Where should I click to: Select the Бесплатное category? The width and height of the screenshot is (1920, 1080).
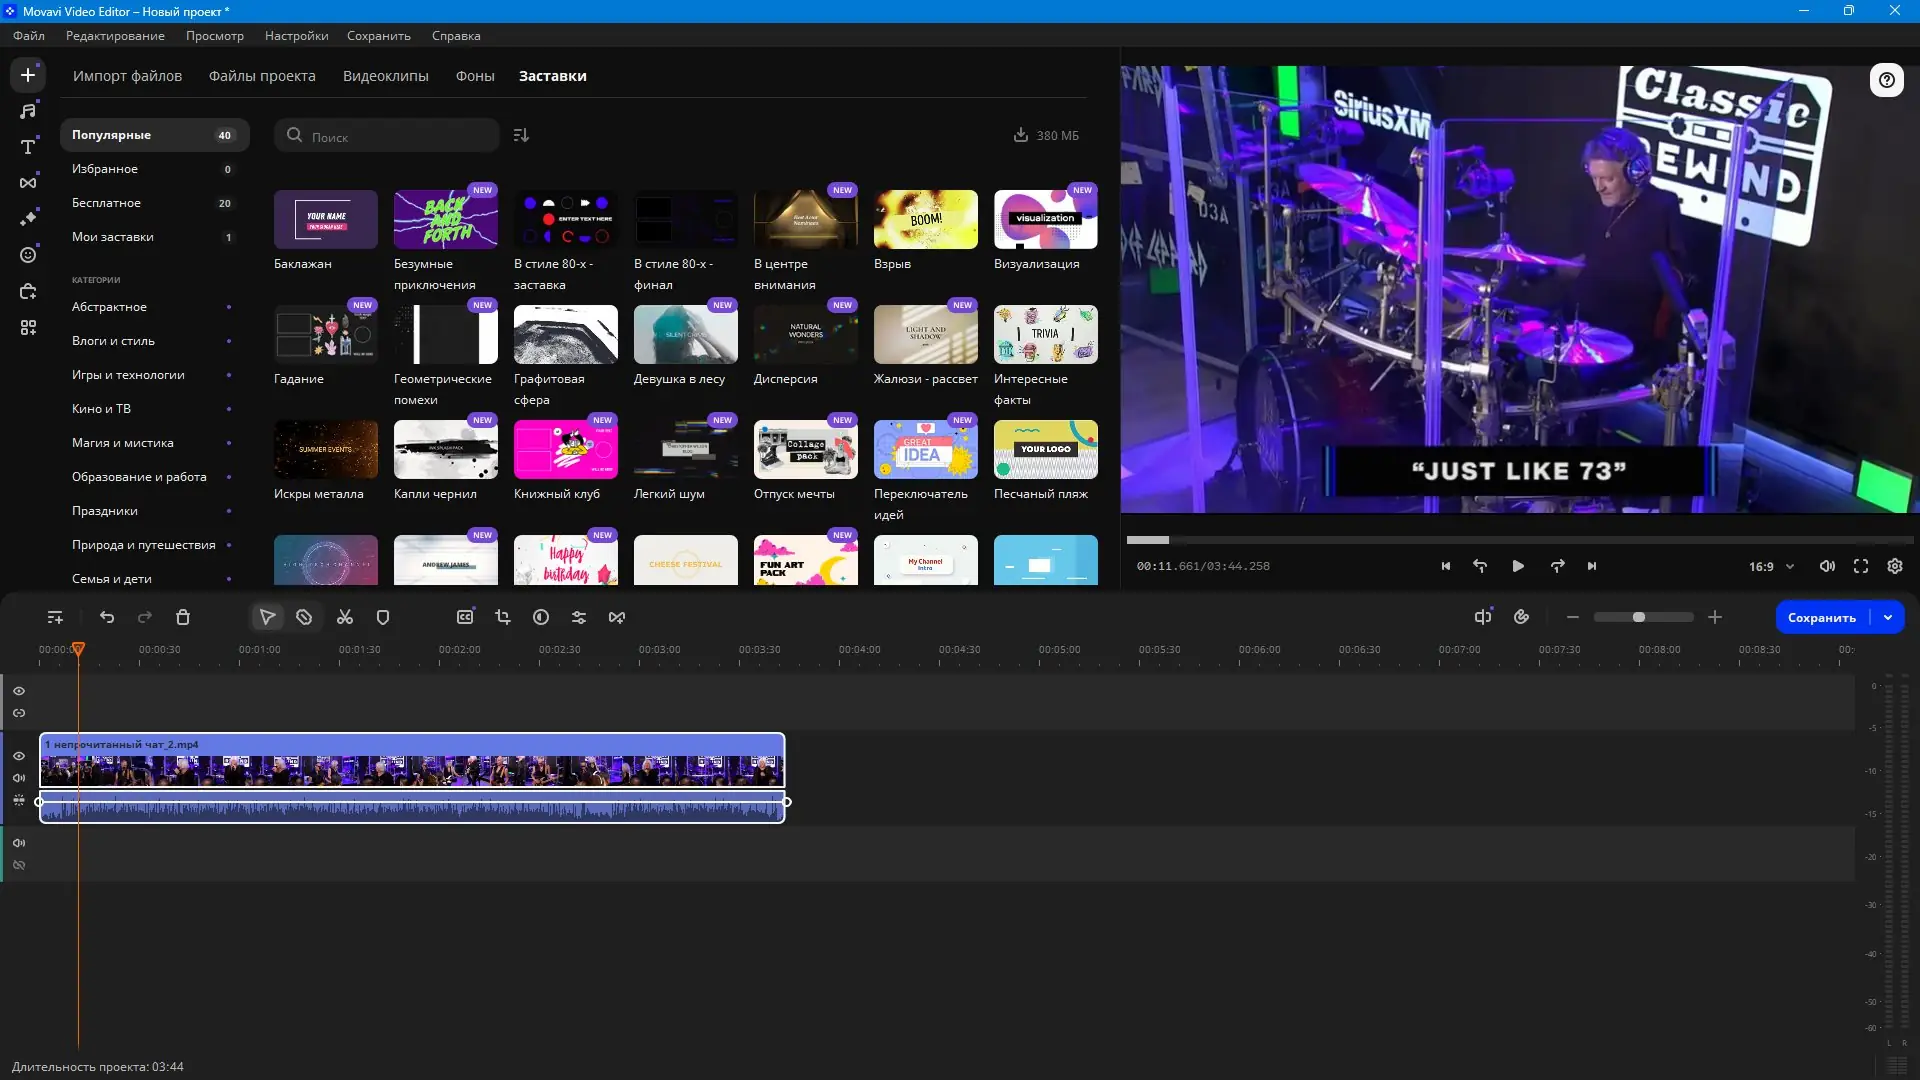click(x=107, y=203)
